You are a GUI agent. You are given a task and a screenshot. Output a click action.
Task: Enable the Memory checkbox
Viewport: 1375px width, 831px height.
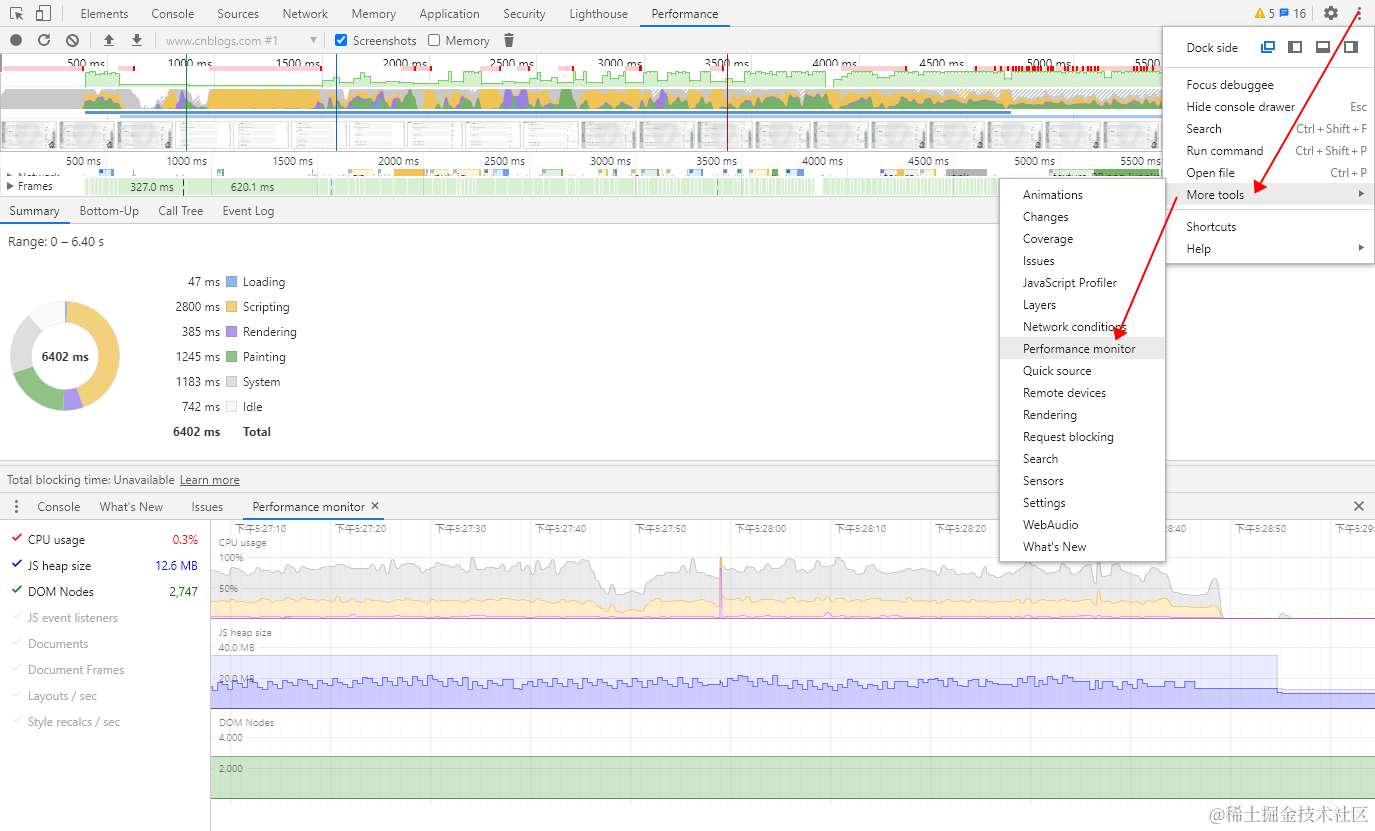pos(434,40)
